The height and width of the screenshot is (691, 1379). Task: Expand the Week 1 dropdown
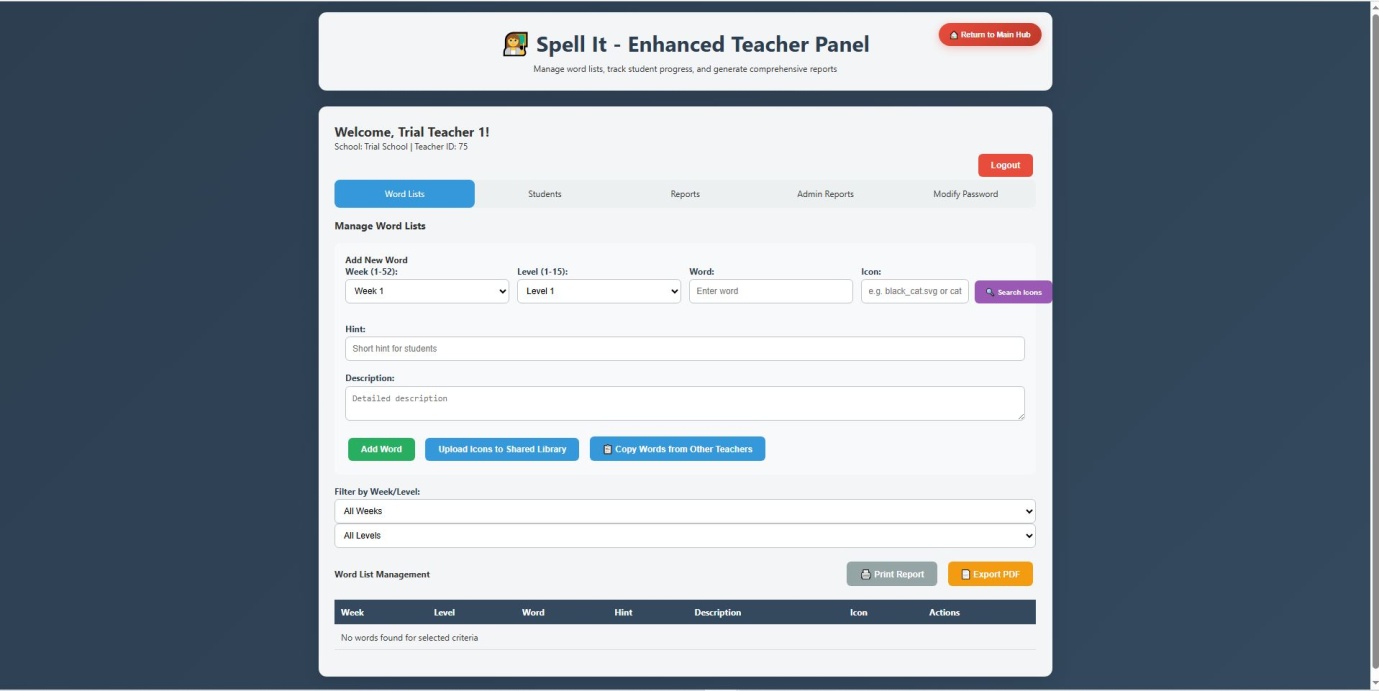point(426,291)
